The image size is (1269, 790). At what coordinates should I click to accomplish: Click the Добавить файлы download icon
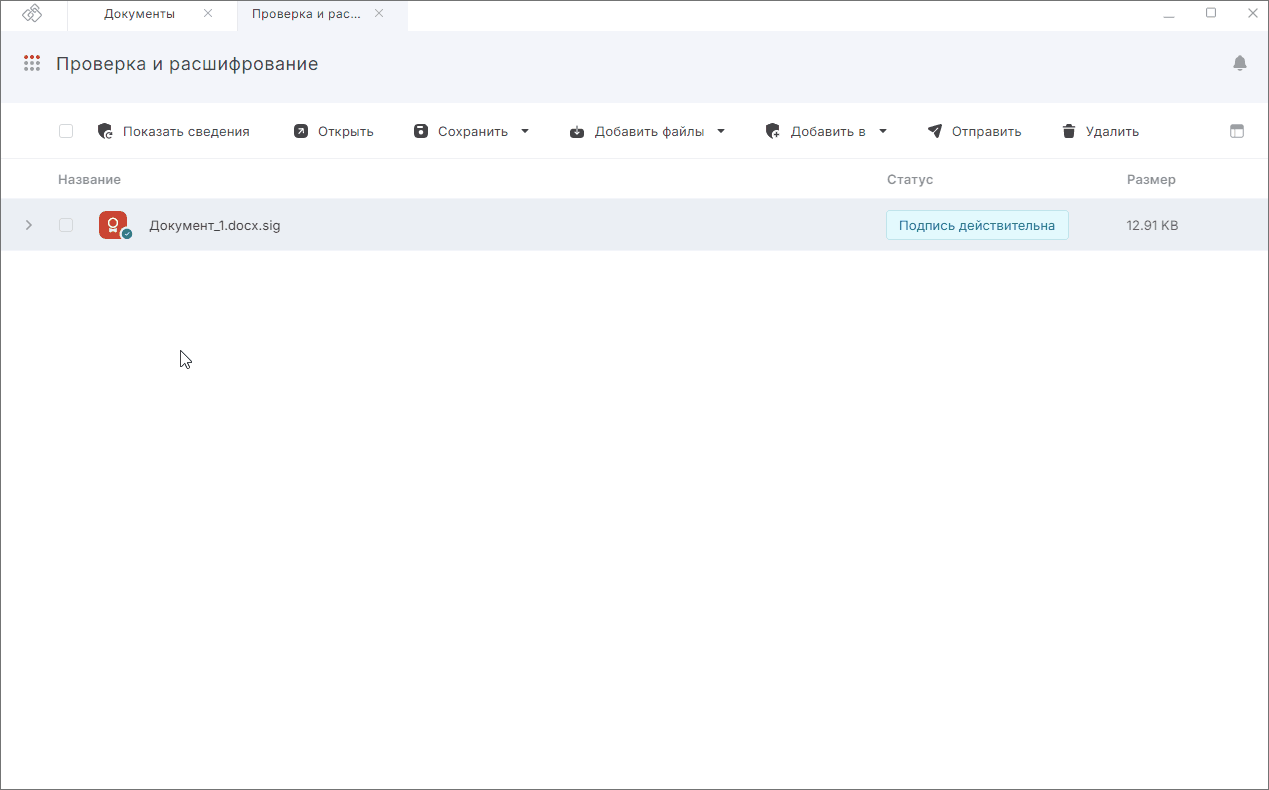(x=577, y=131)
